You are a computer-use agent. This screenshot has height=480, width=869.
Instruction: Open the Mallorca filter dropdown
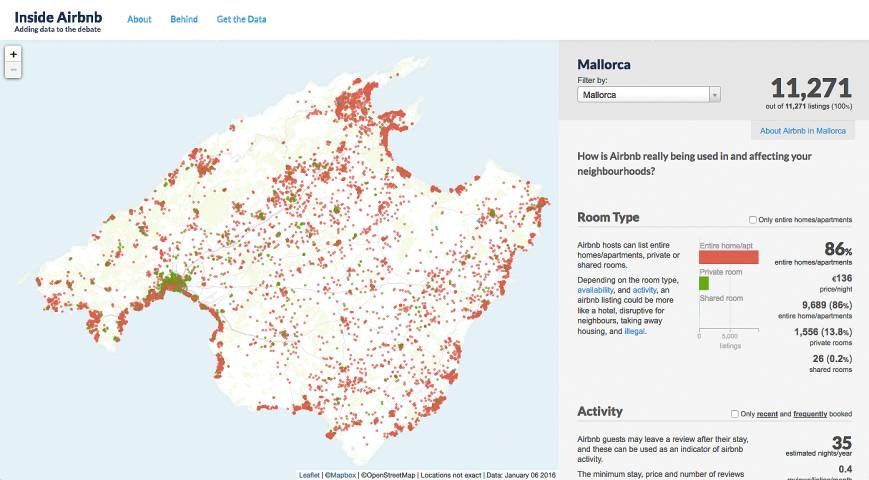[x=648, y=95]
